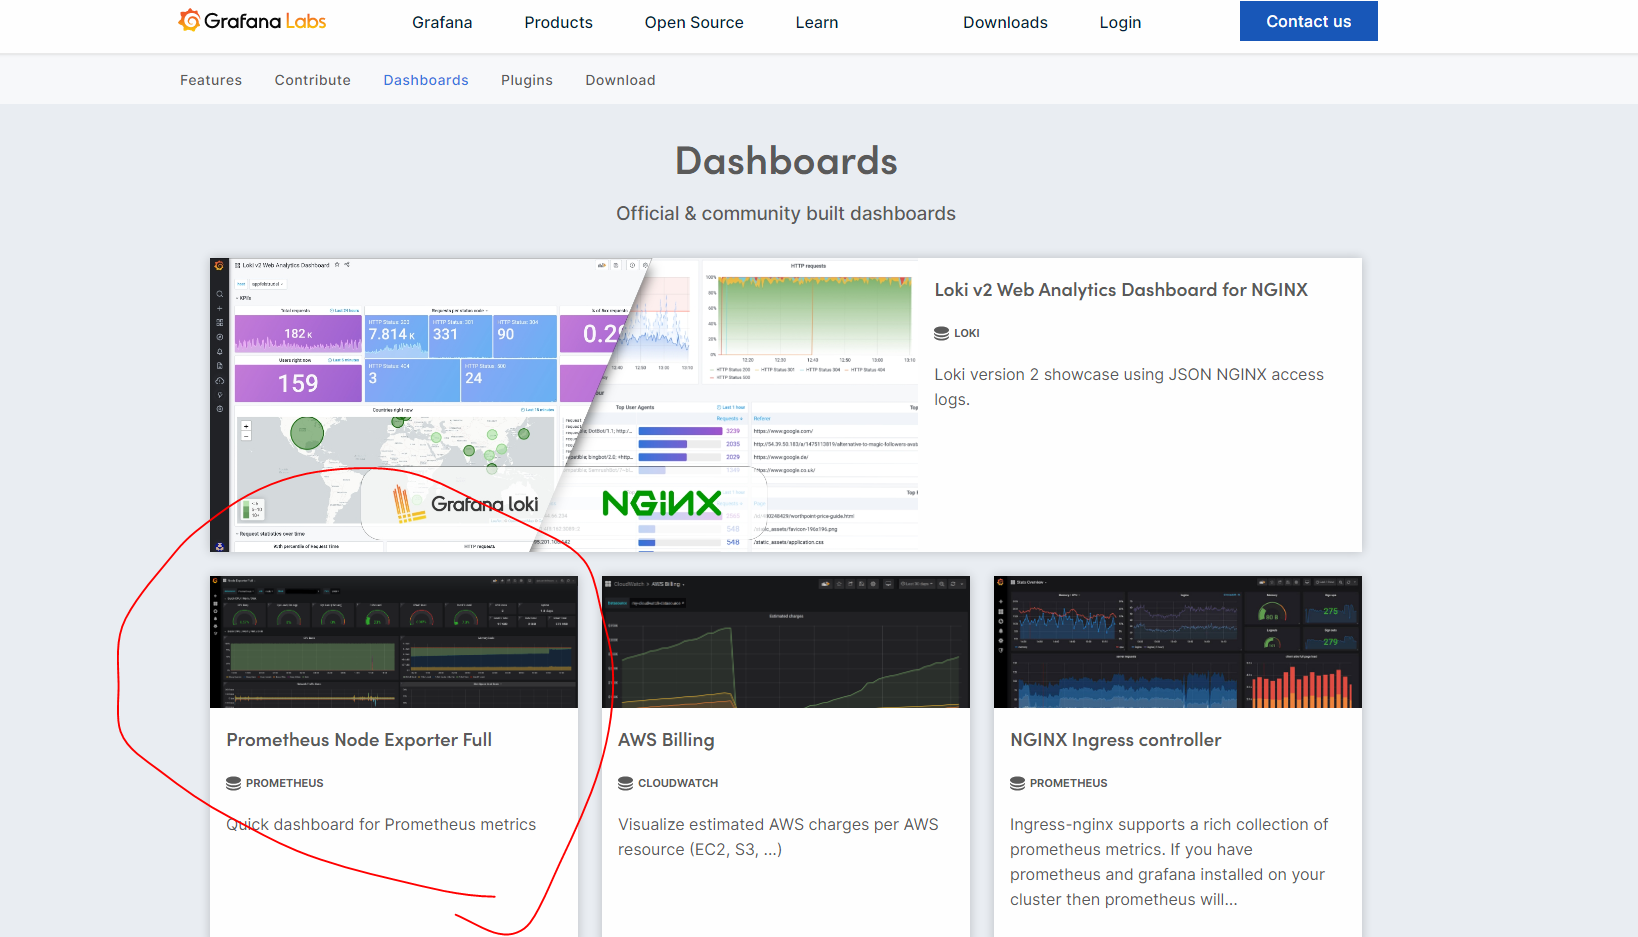Open the Grafana menu item
The image size is (1638, 937).
[442, 22]
